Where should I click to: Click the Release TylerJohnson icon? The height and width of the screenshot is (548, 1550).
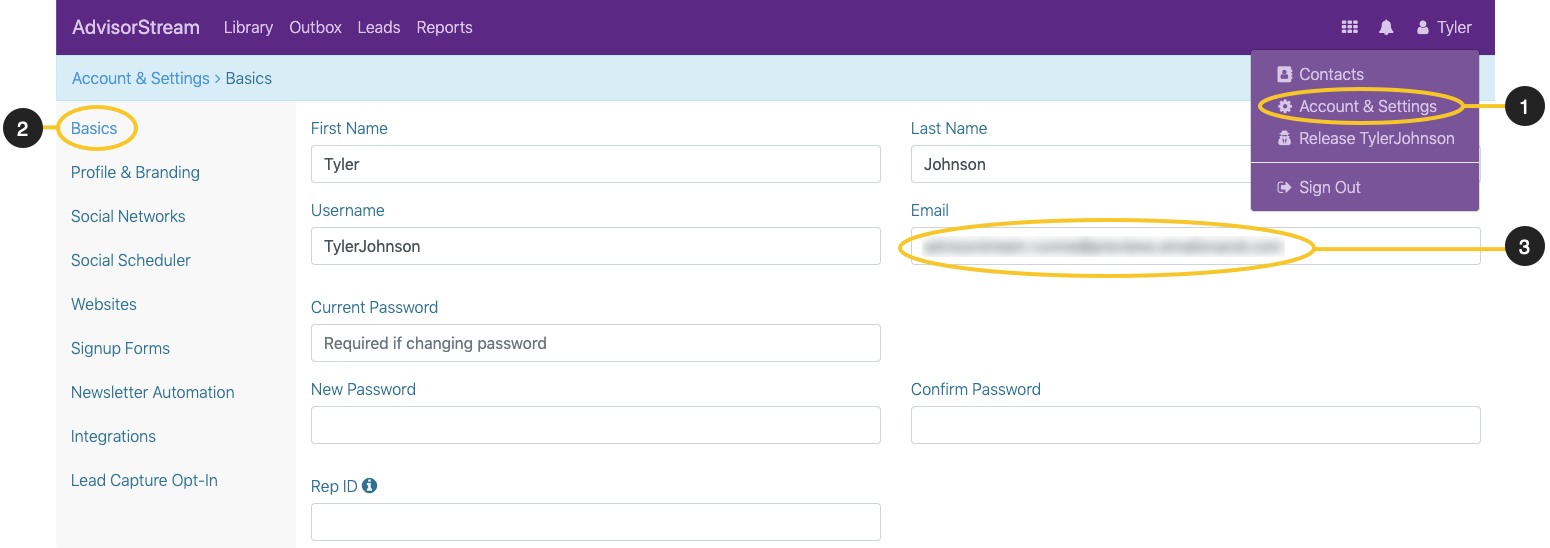pos(1285,138)
